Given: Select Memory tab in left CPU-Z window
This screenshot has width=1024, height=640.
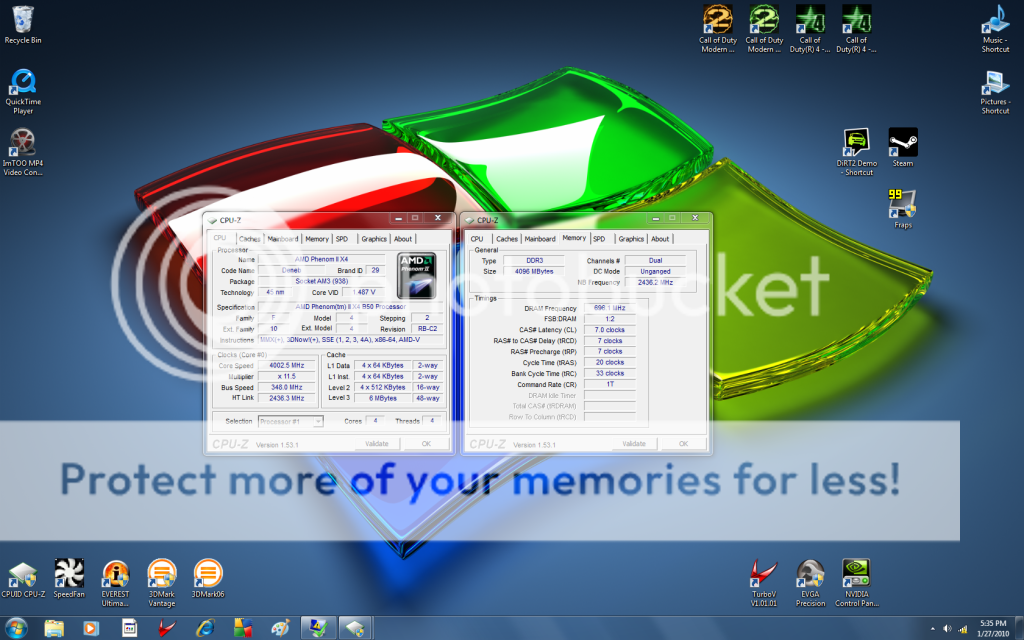Looking at the screenshot, I should click(x=317, y=239).
